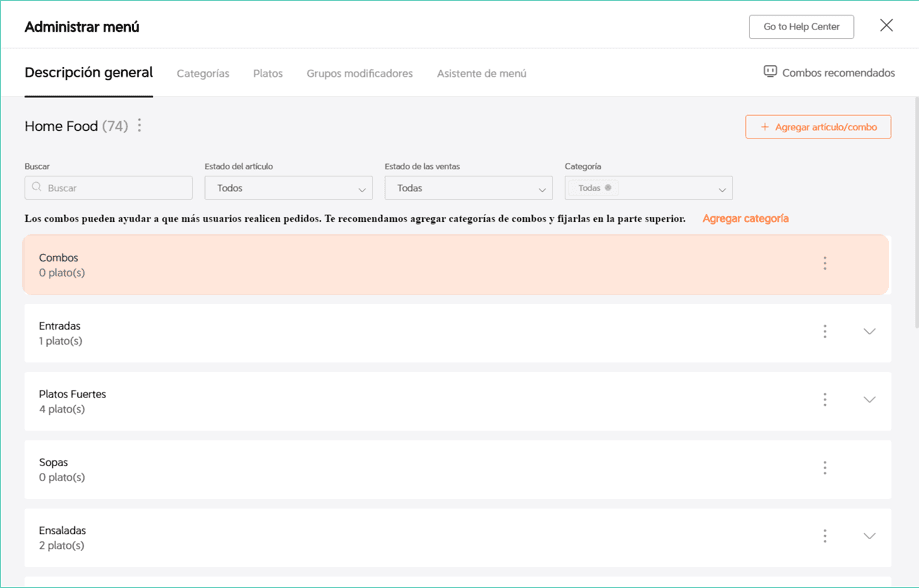The image size is (919, 588).
Task: Open Entradas category three-dot menu
Action: pos(825,331)
